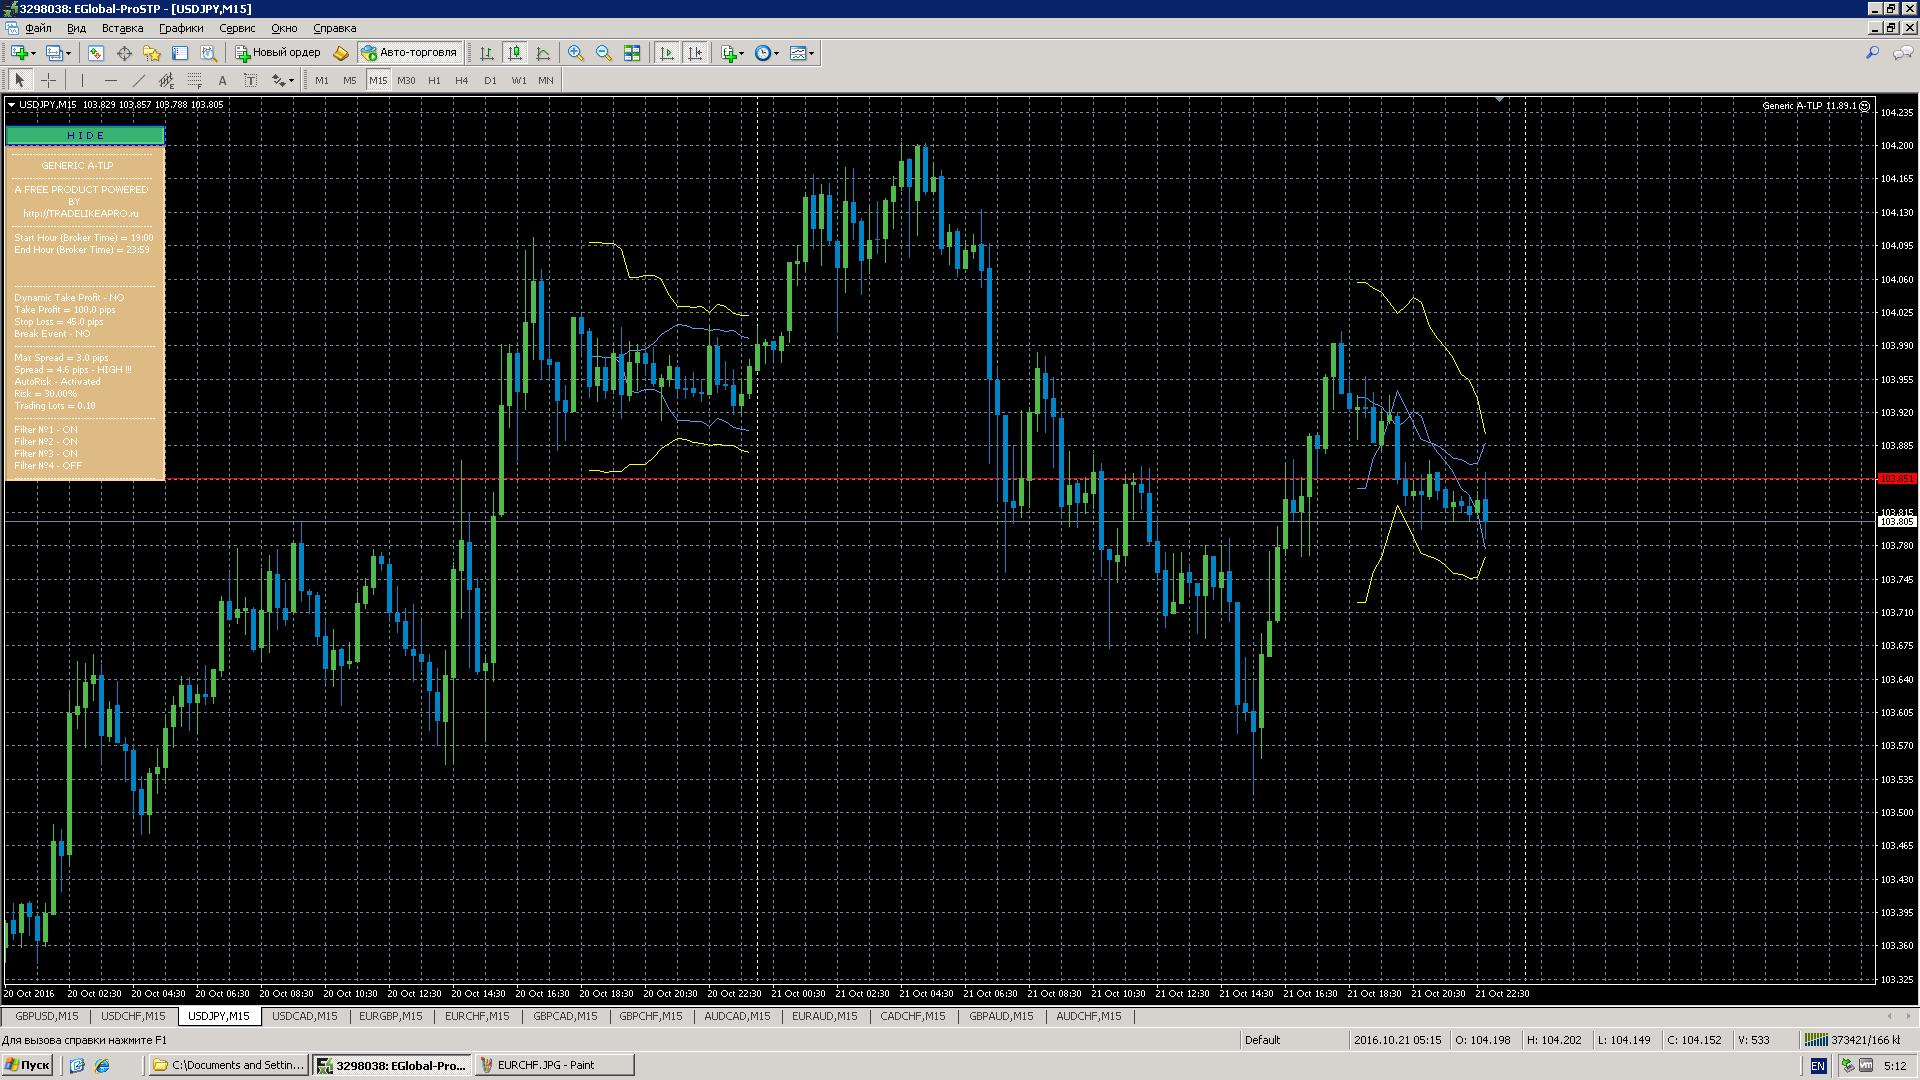This screenshot has height=1080, width=1920.
Task: Click the Templates icon
Action: (797, 53)
